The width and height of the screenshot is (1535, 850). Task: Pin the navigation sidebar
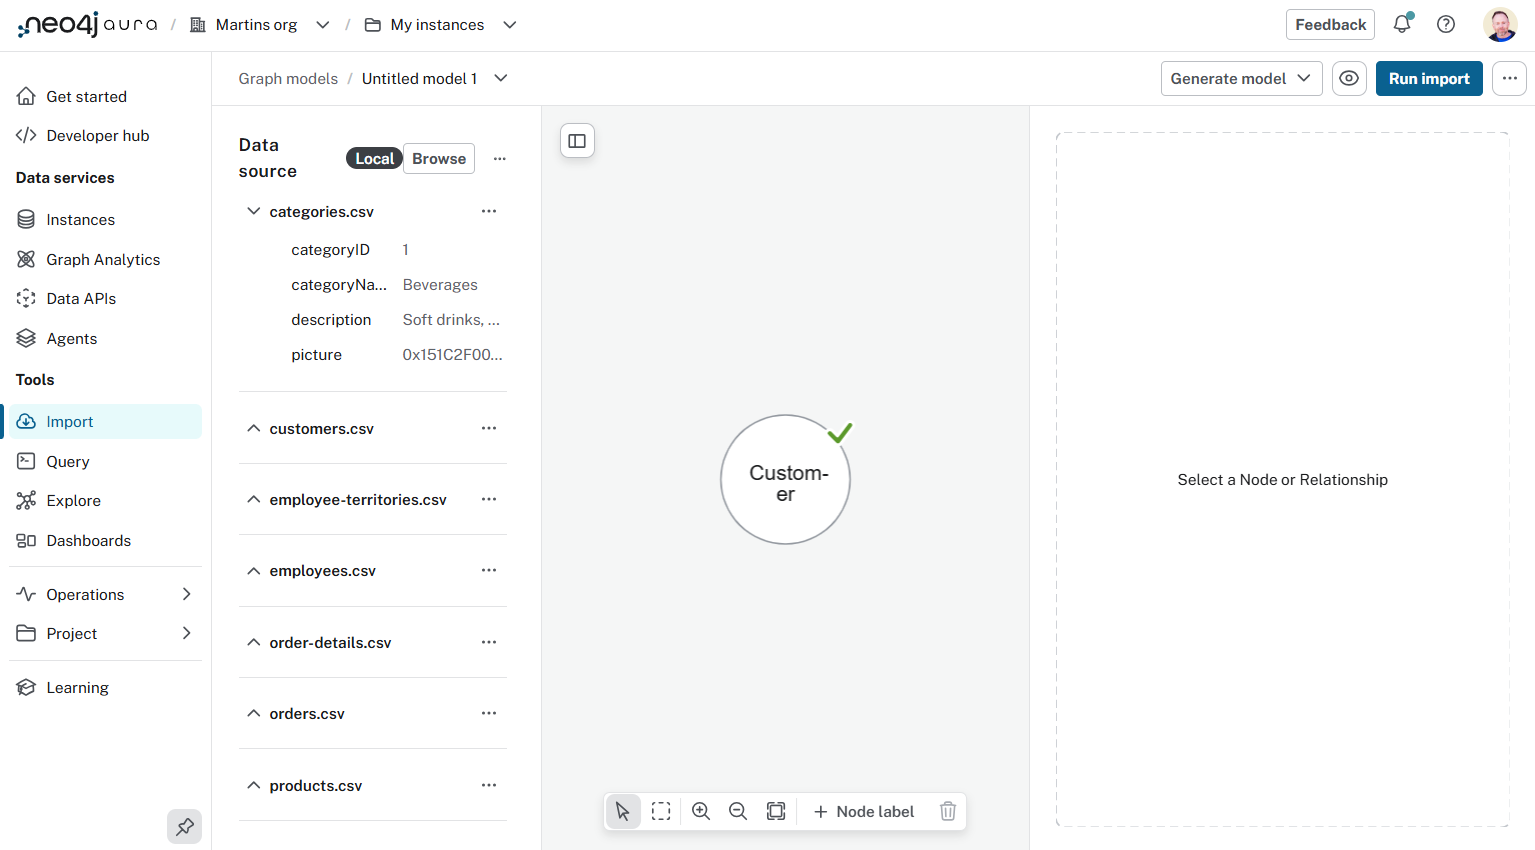(184, 826)
